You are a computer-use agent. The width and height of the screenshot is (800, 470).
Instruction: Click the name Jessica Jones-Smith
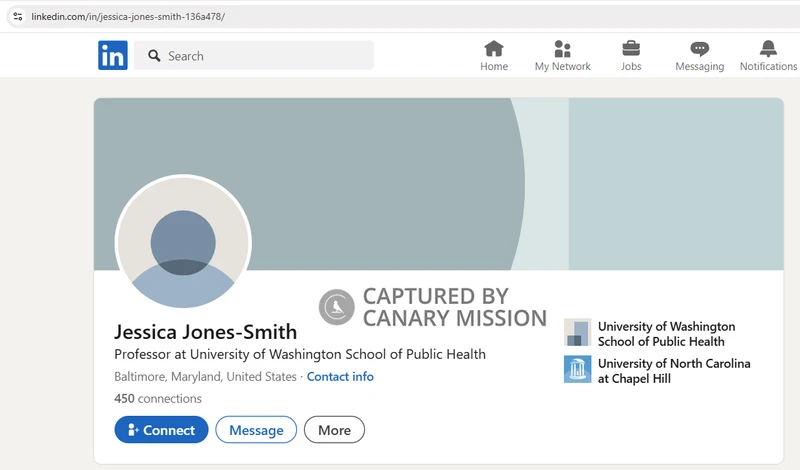(x=206, y=332)
